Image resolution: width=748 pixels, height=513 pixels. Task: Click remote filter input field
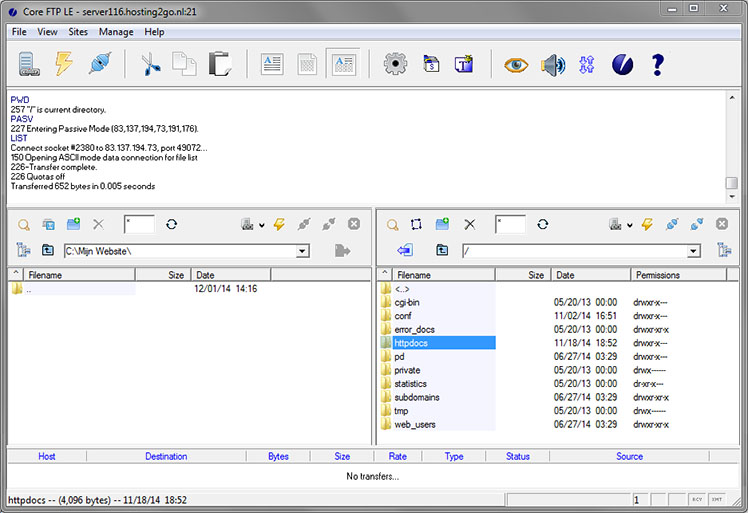coord(510,224)
